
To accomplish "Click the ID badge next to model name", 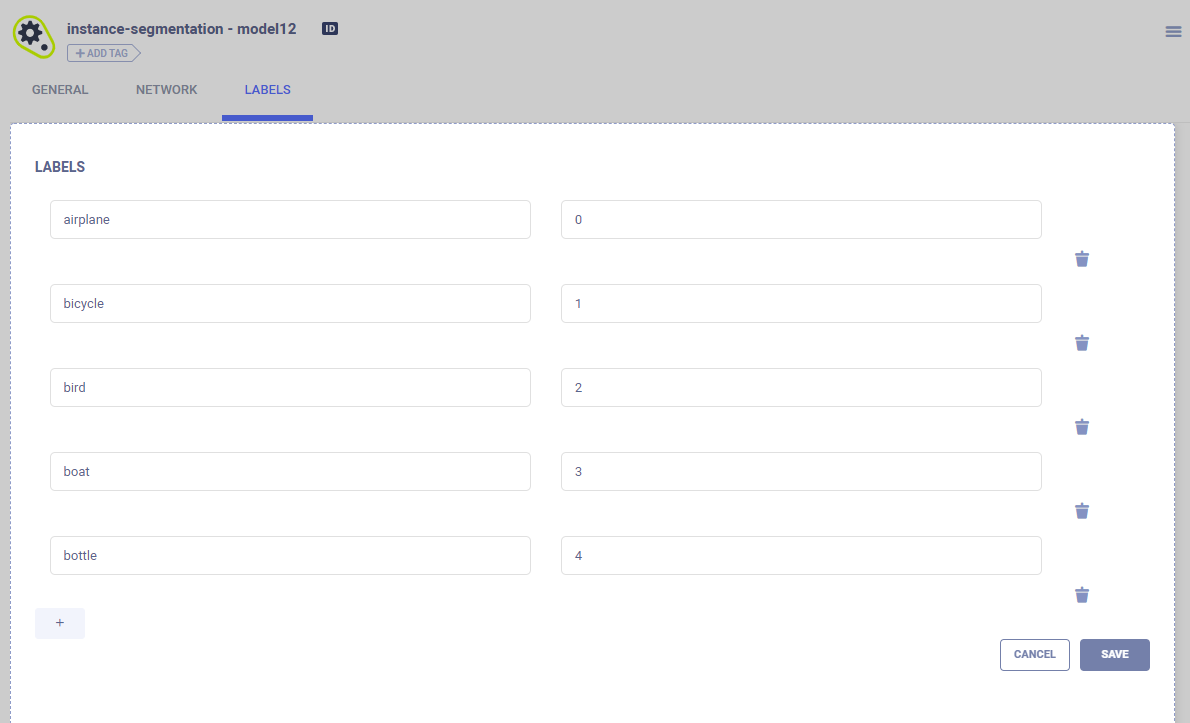I will 330,29.
